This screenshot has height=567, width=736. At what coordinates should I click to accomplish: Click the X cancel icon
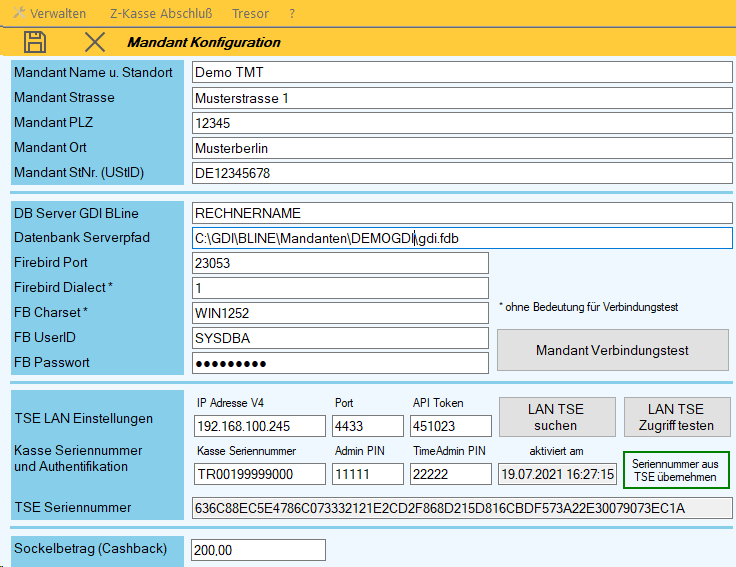[x=95, y=42]
